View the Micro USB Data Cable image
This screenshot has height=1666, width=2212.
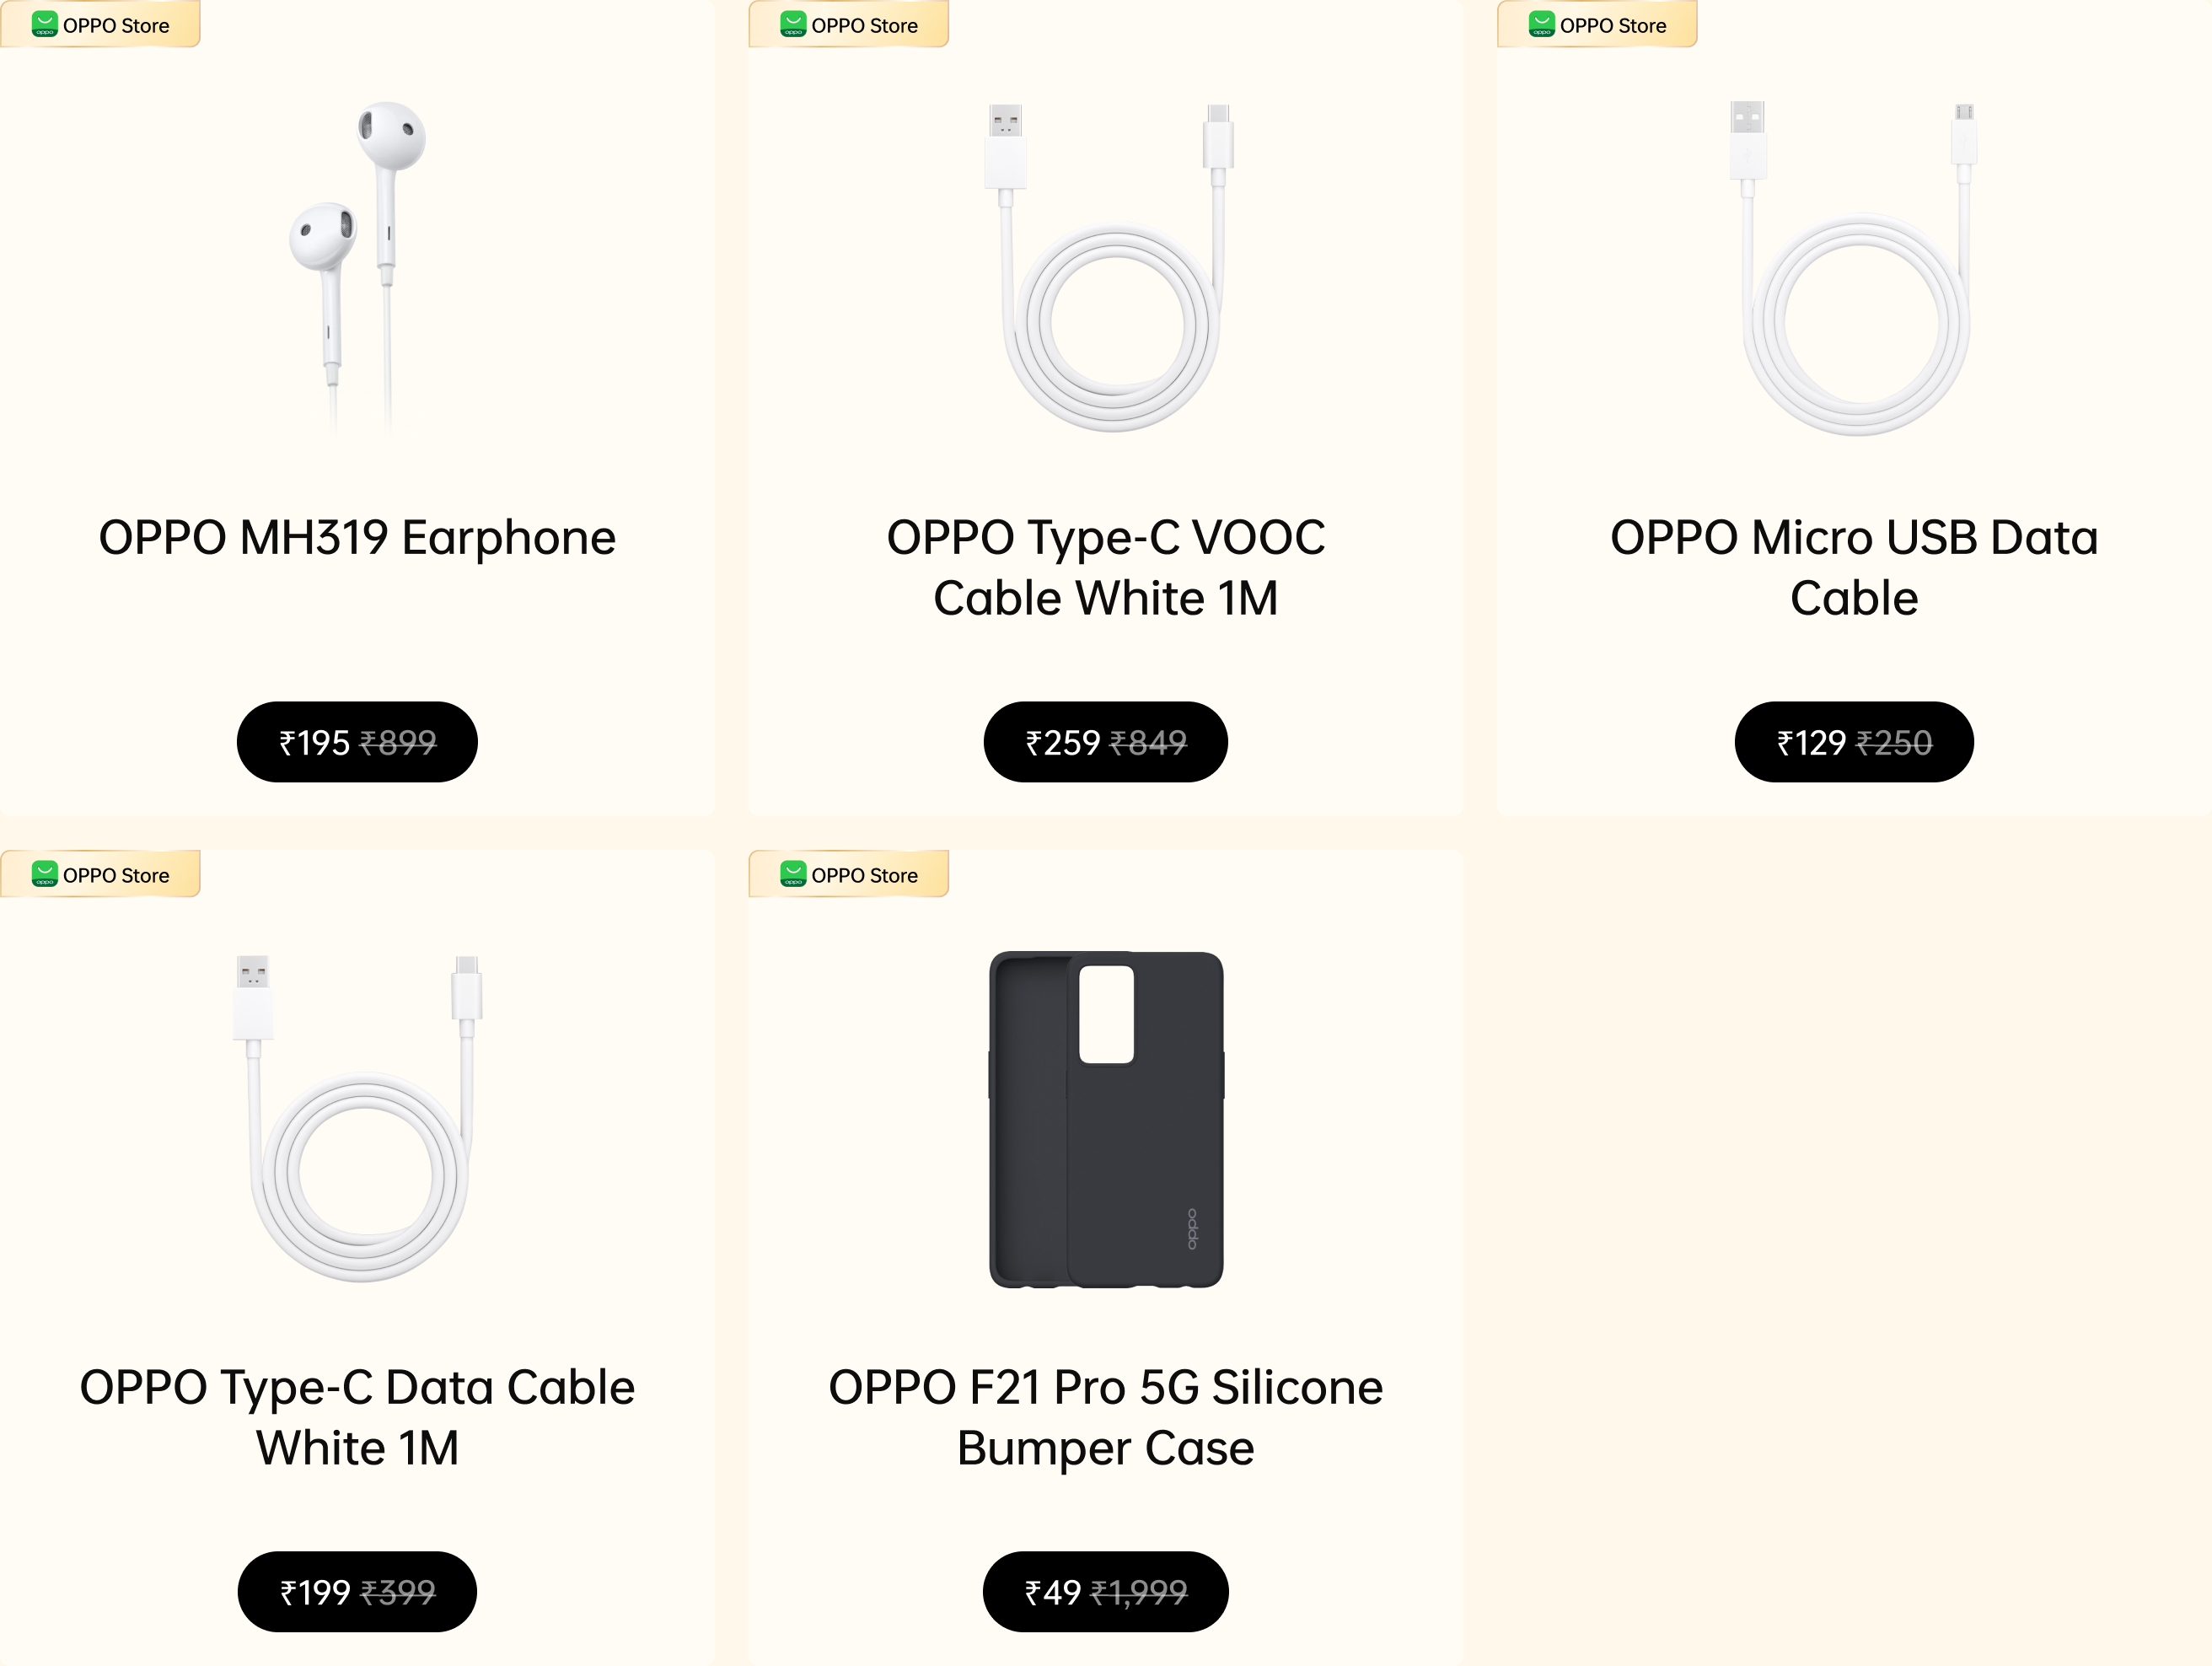(x=1854, y=267)
